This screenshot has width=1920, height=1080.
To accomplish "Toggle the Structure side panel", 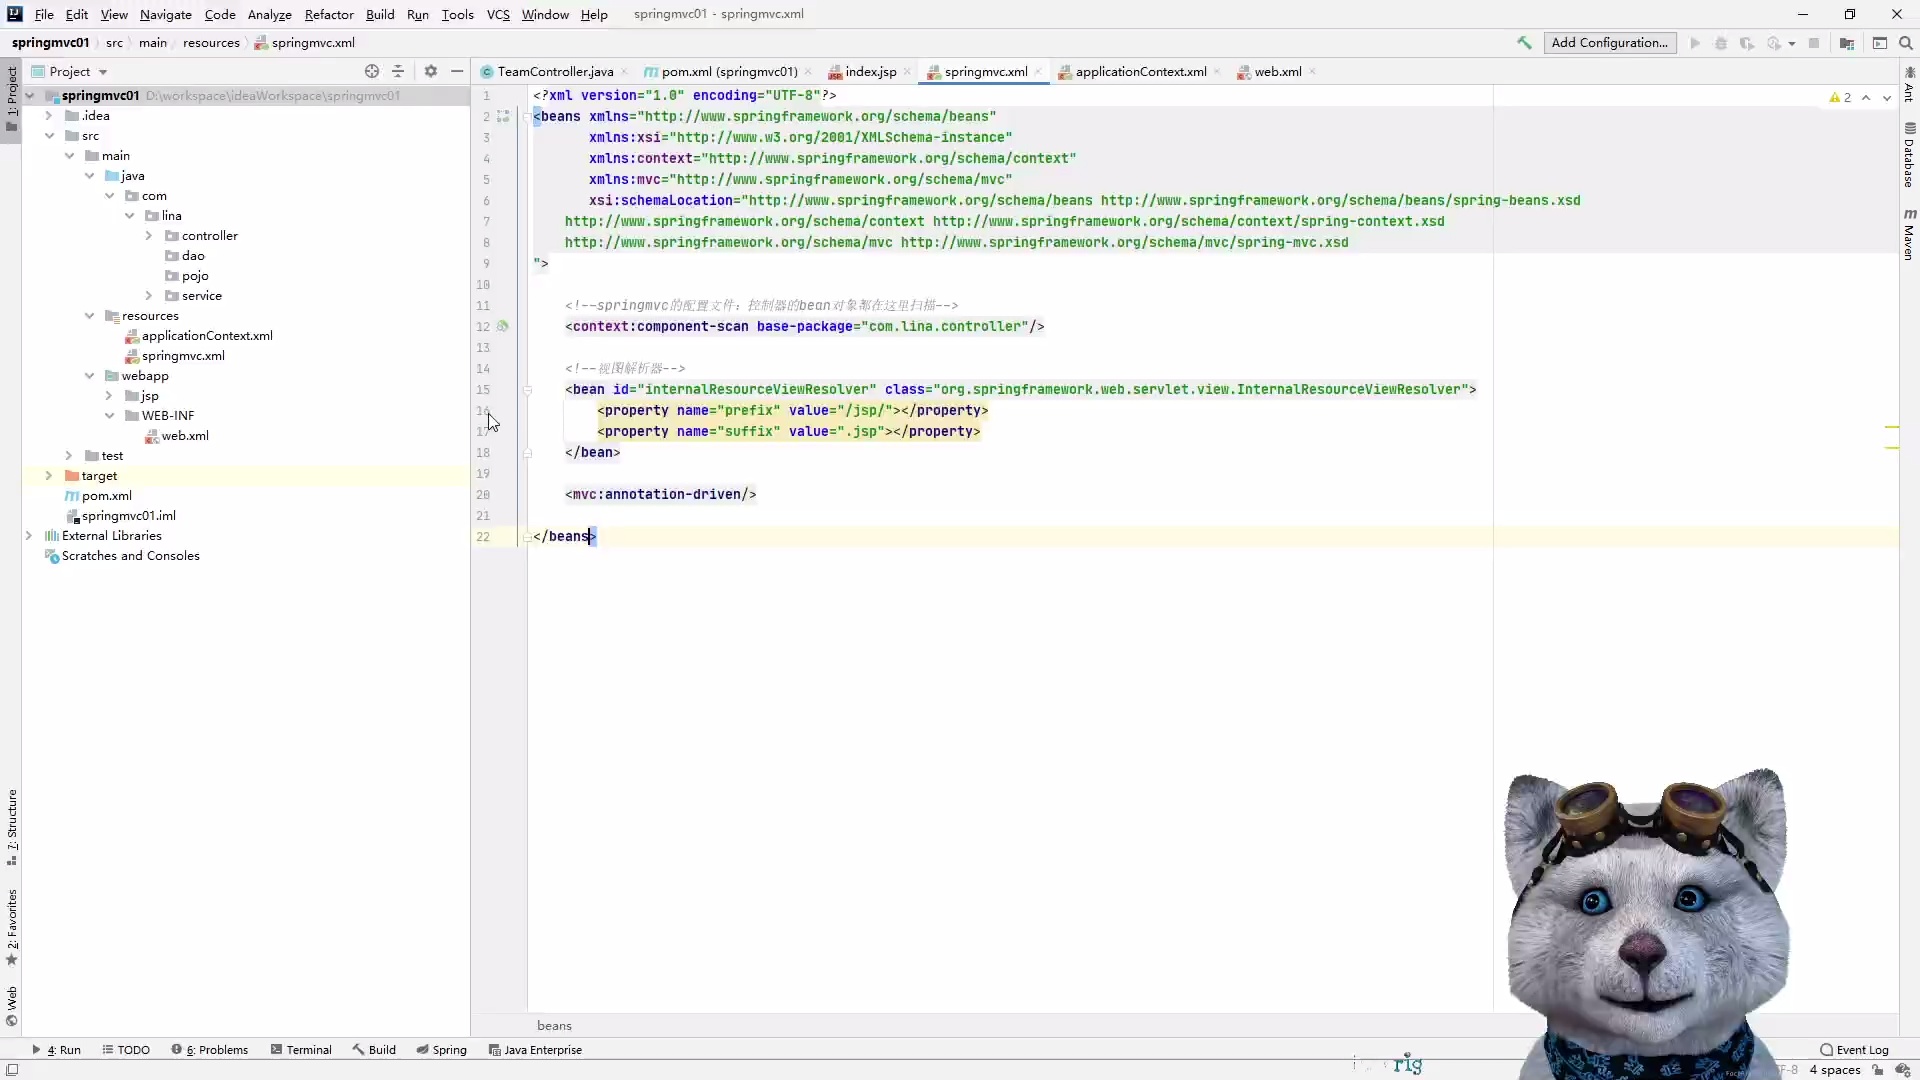I will [x=12, y=826].
